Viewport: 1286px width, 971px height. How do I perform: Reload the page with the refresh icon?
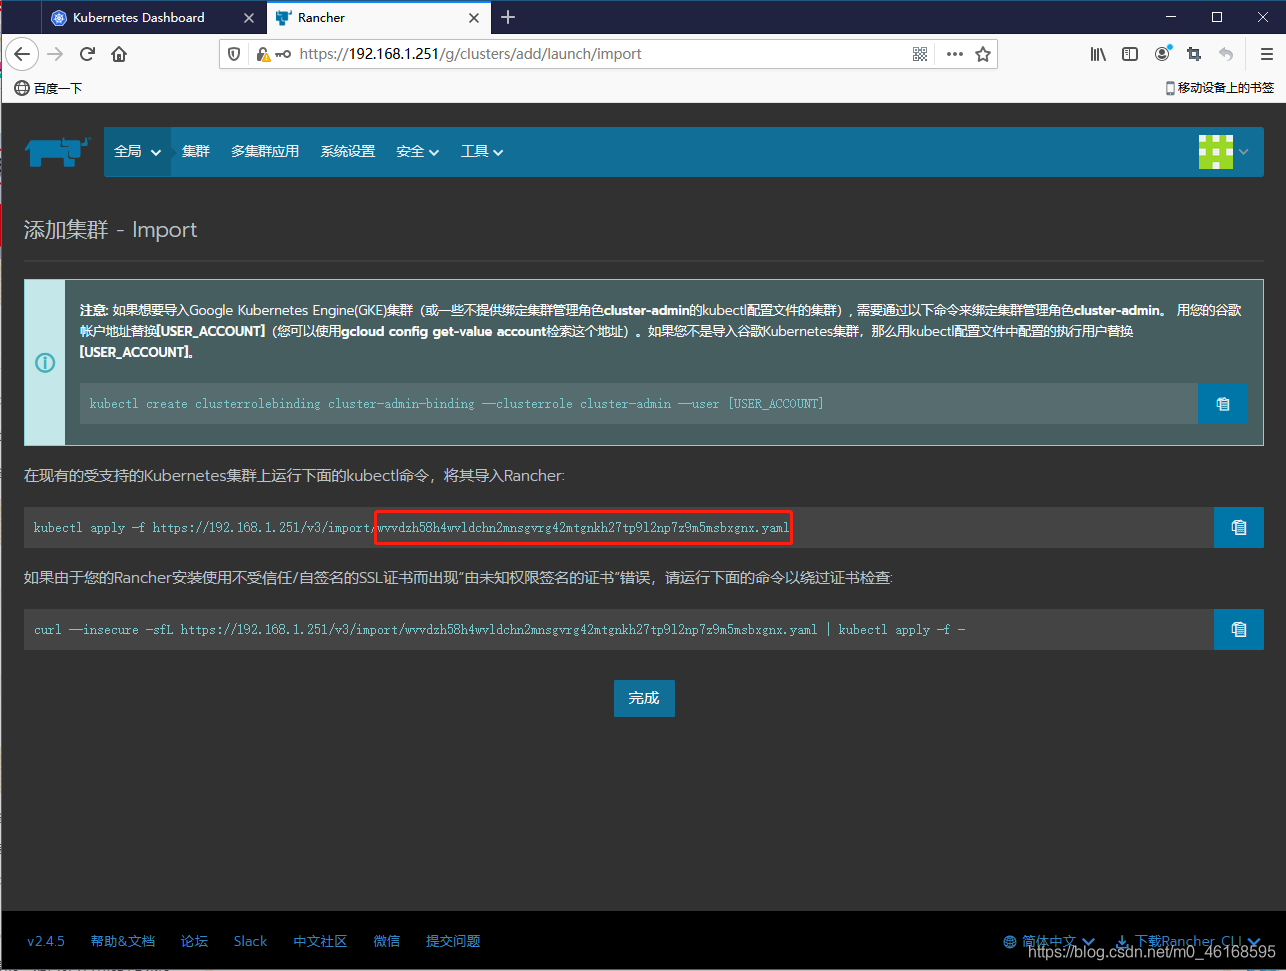coord(87,54)
